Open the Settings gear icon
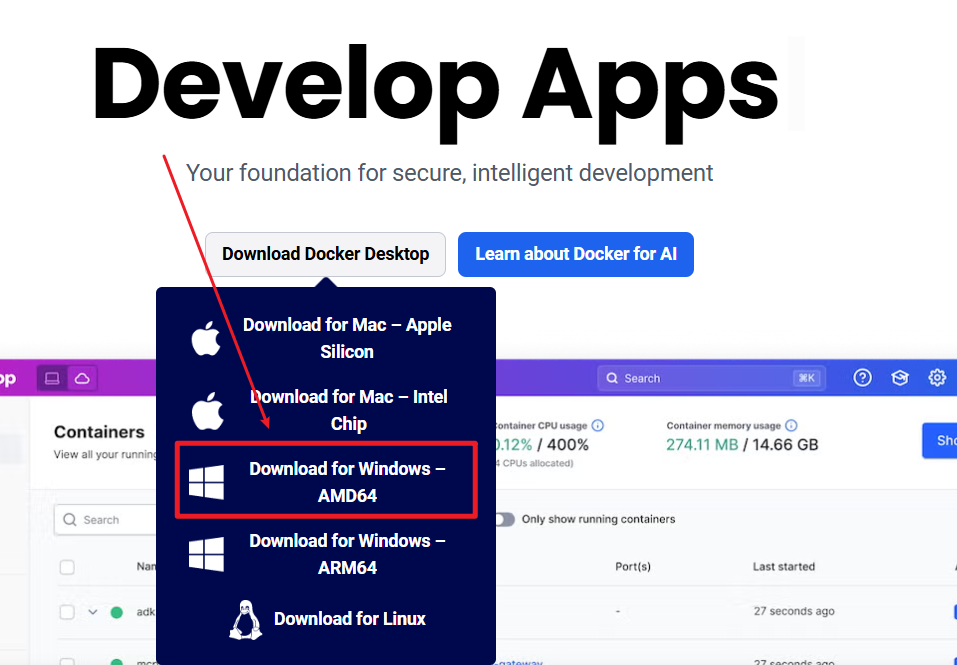This screenshot has height=665, width=957. pos(937,378)
